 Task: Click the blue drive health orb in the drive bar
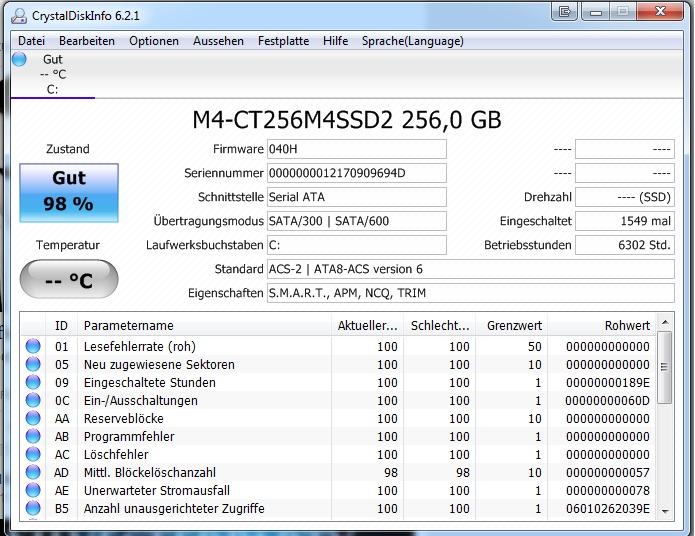(19, 59)
